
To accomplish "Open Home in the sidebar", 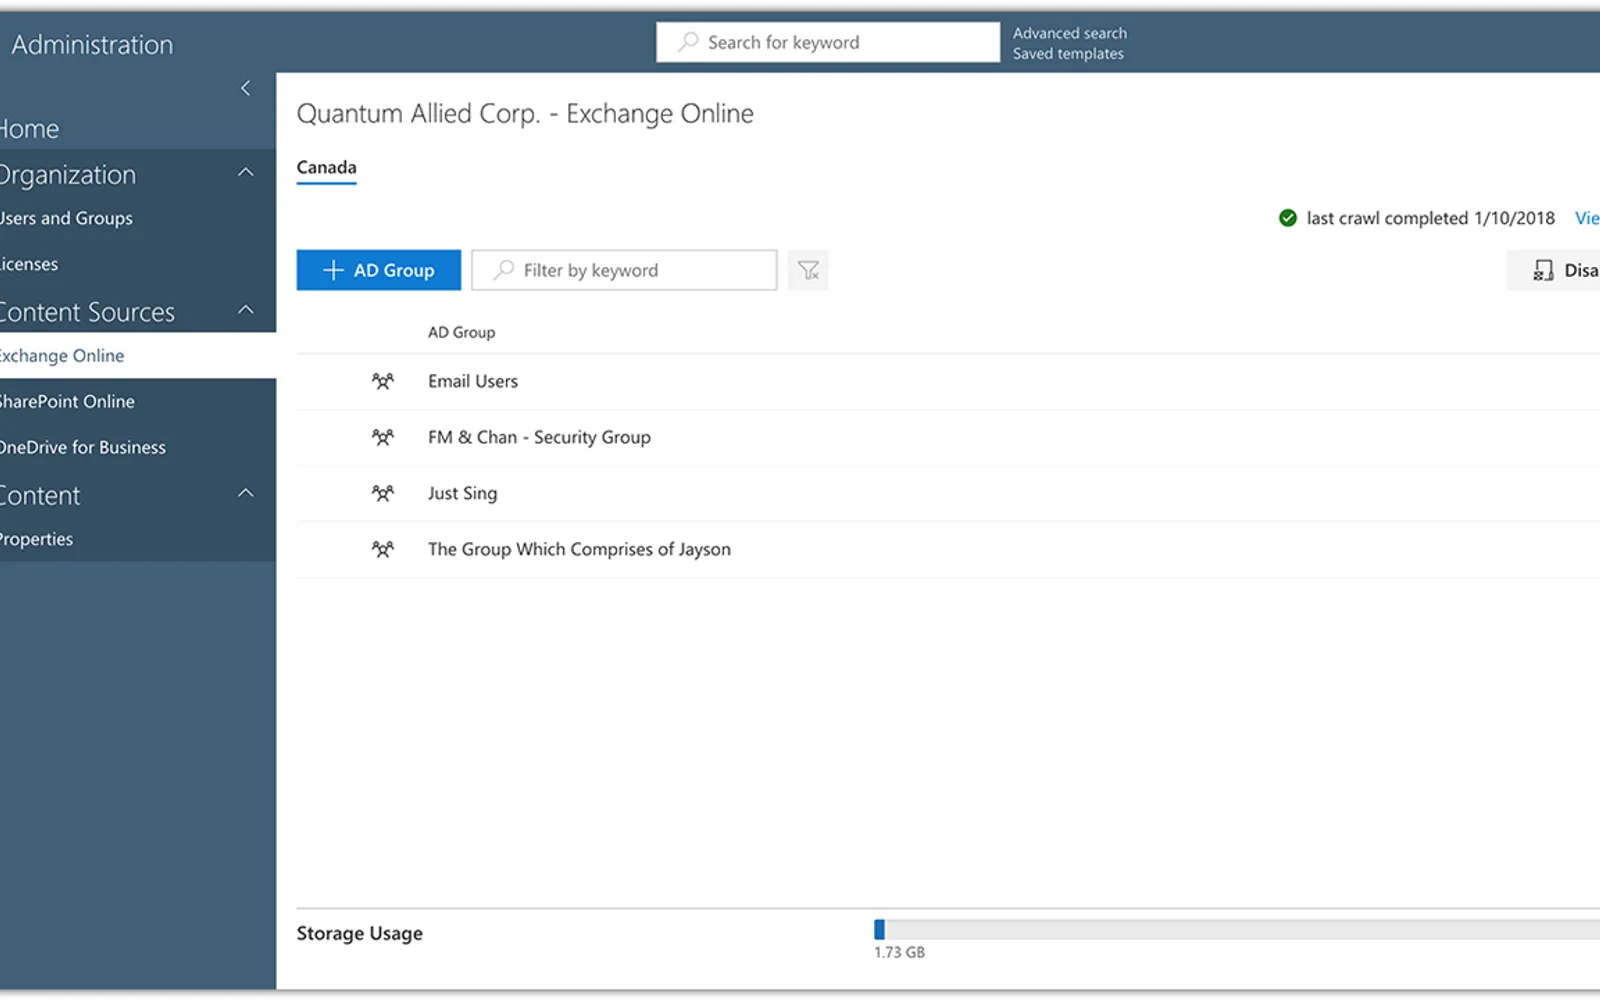I will pos(30,129).
